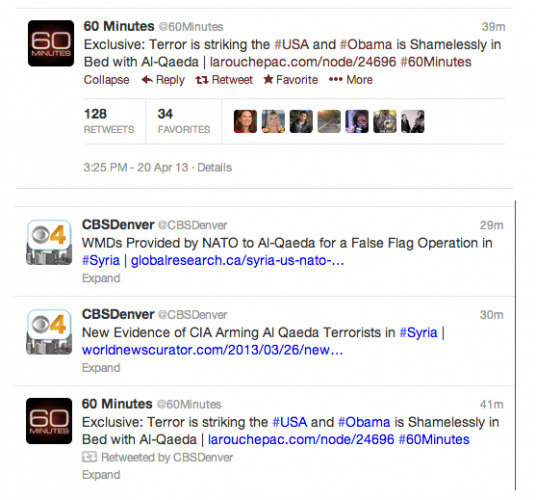Click the Favorite star icon
Image resolution: width=536 pixels, height=500 pixels.
tap(268, 79)
